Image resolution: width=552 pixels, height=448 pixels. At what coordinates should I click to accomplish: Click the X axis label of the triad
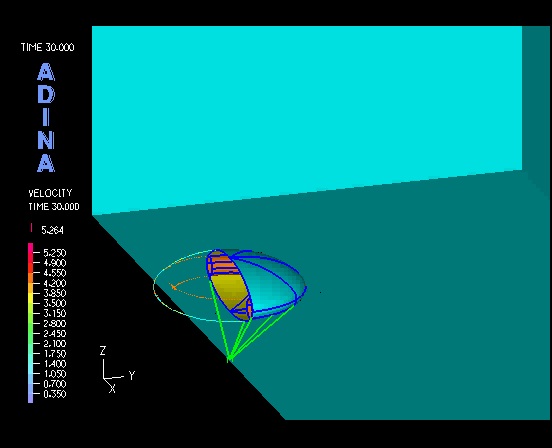click(112, 389)
